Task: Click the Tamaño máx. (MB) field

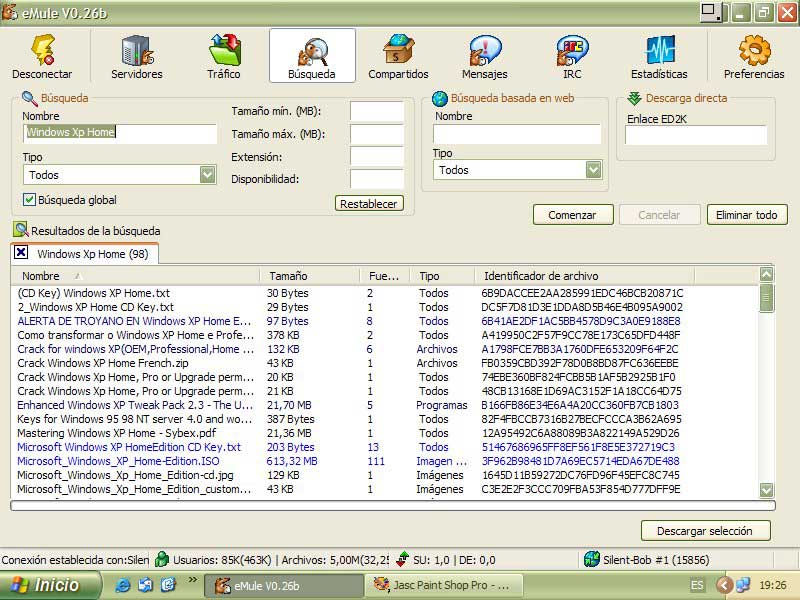Action: 377,134
